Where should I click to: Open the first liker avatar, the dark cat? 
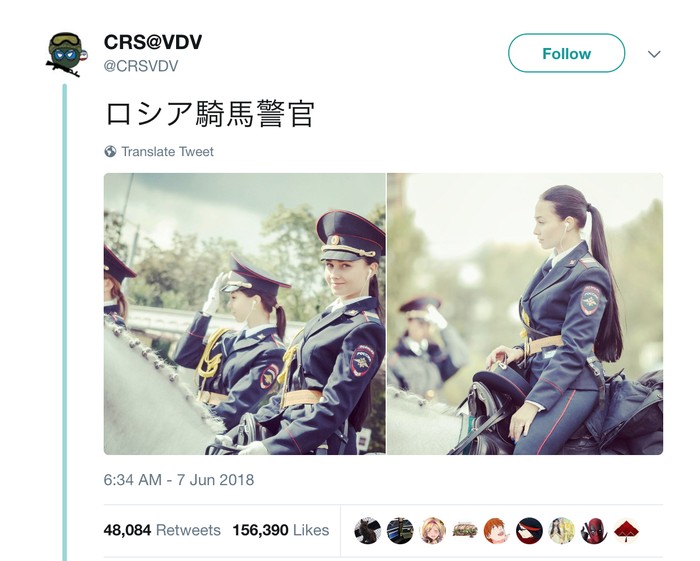[x=367, y=531]
